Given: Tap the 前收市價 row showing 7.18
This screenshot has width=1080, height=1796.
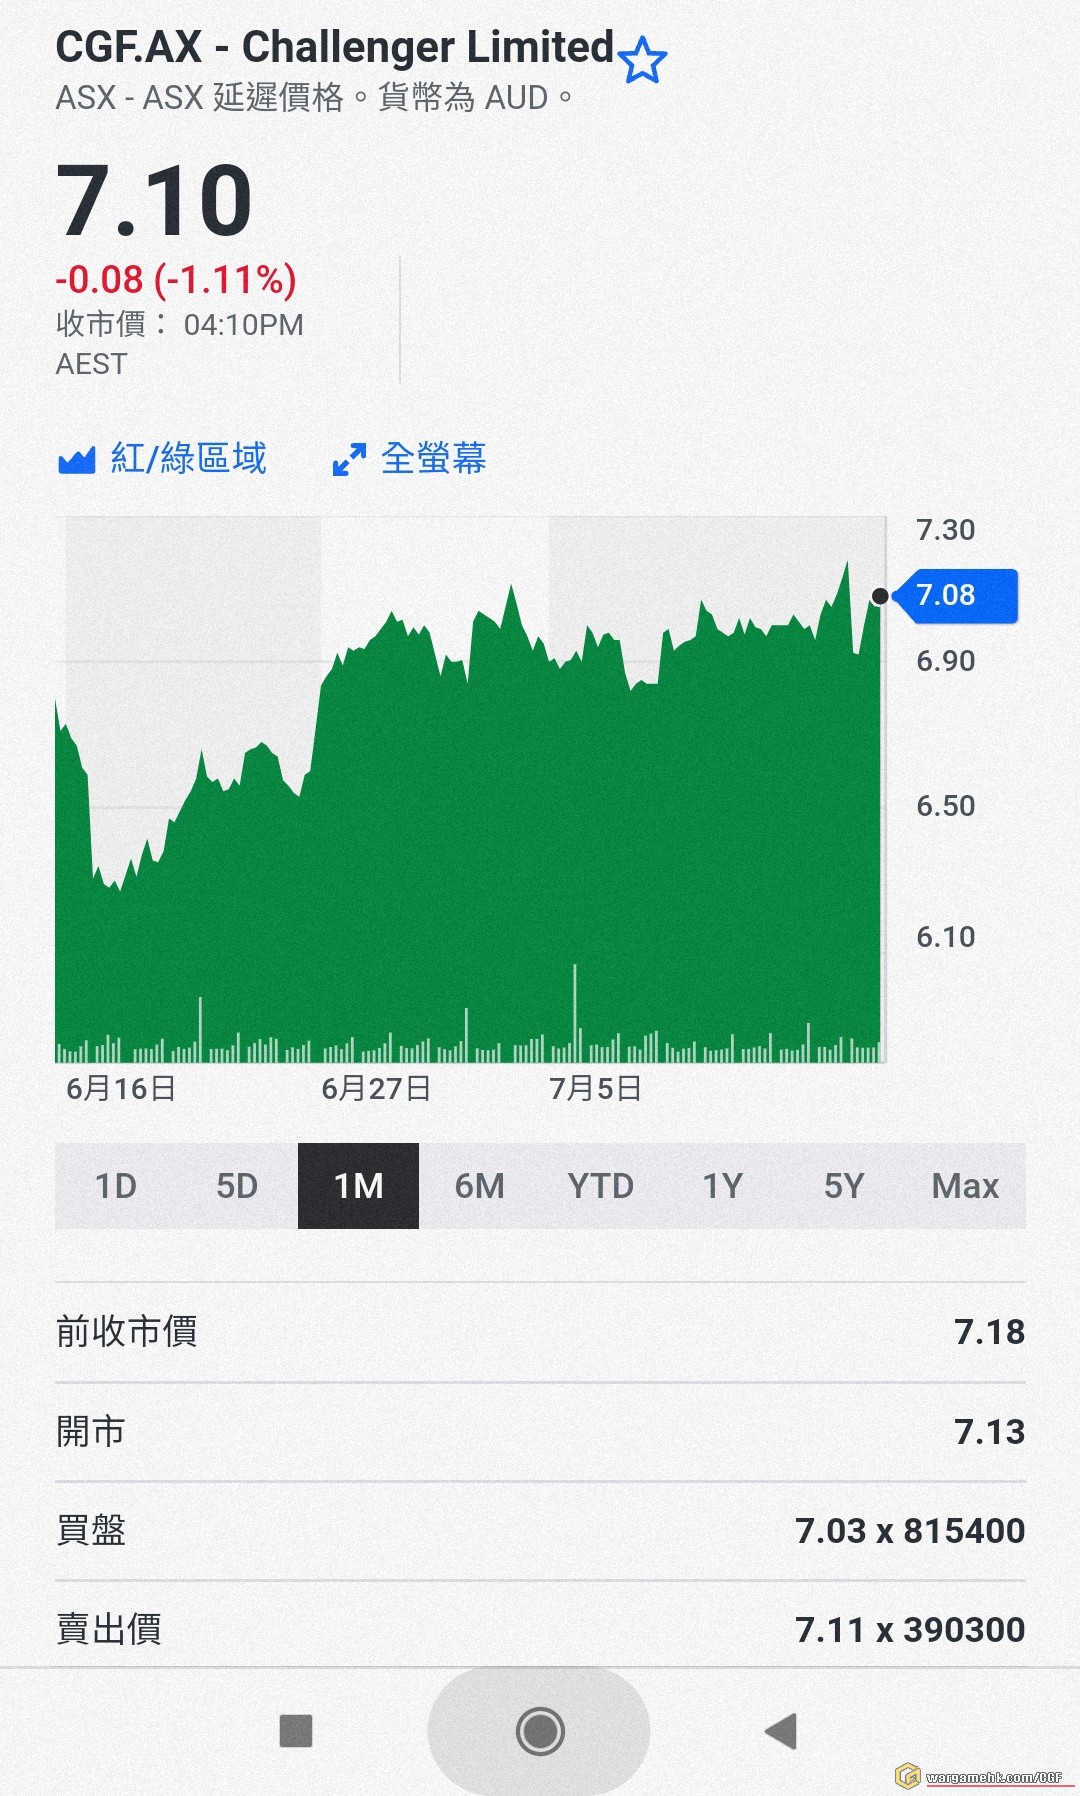Looking at the screenshot, I should click(540, 1332).
